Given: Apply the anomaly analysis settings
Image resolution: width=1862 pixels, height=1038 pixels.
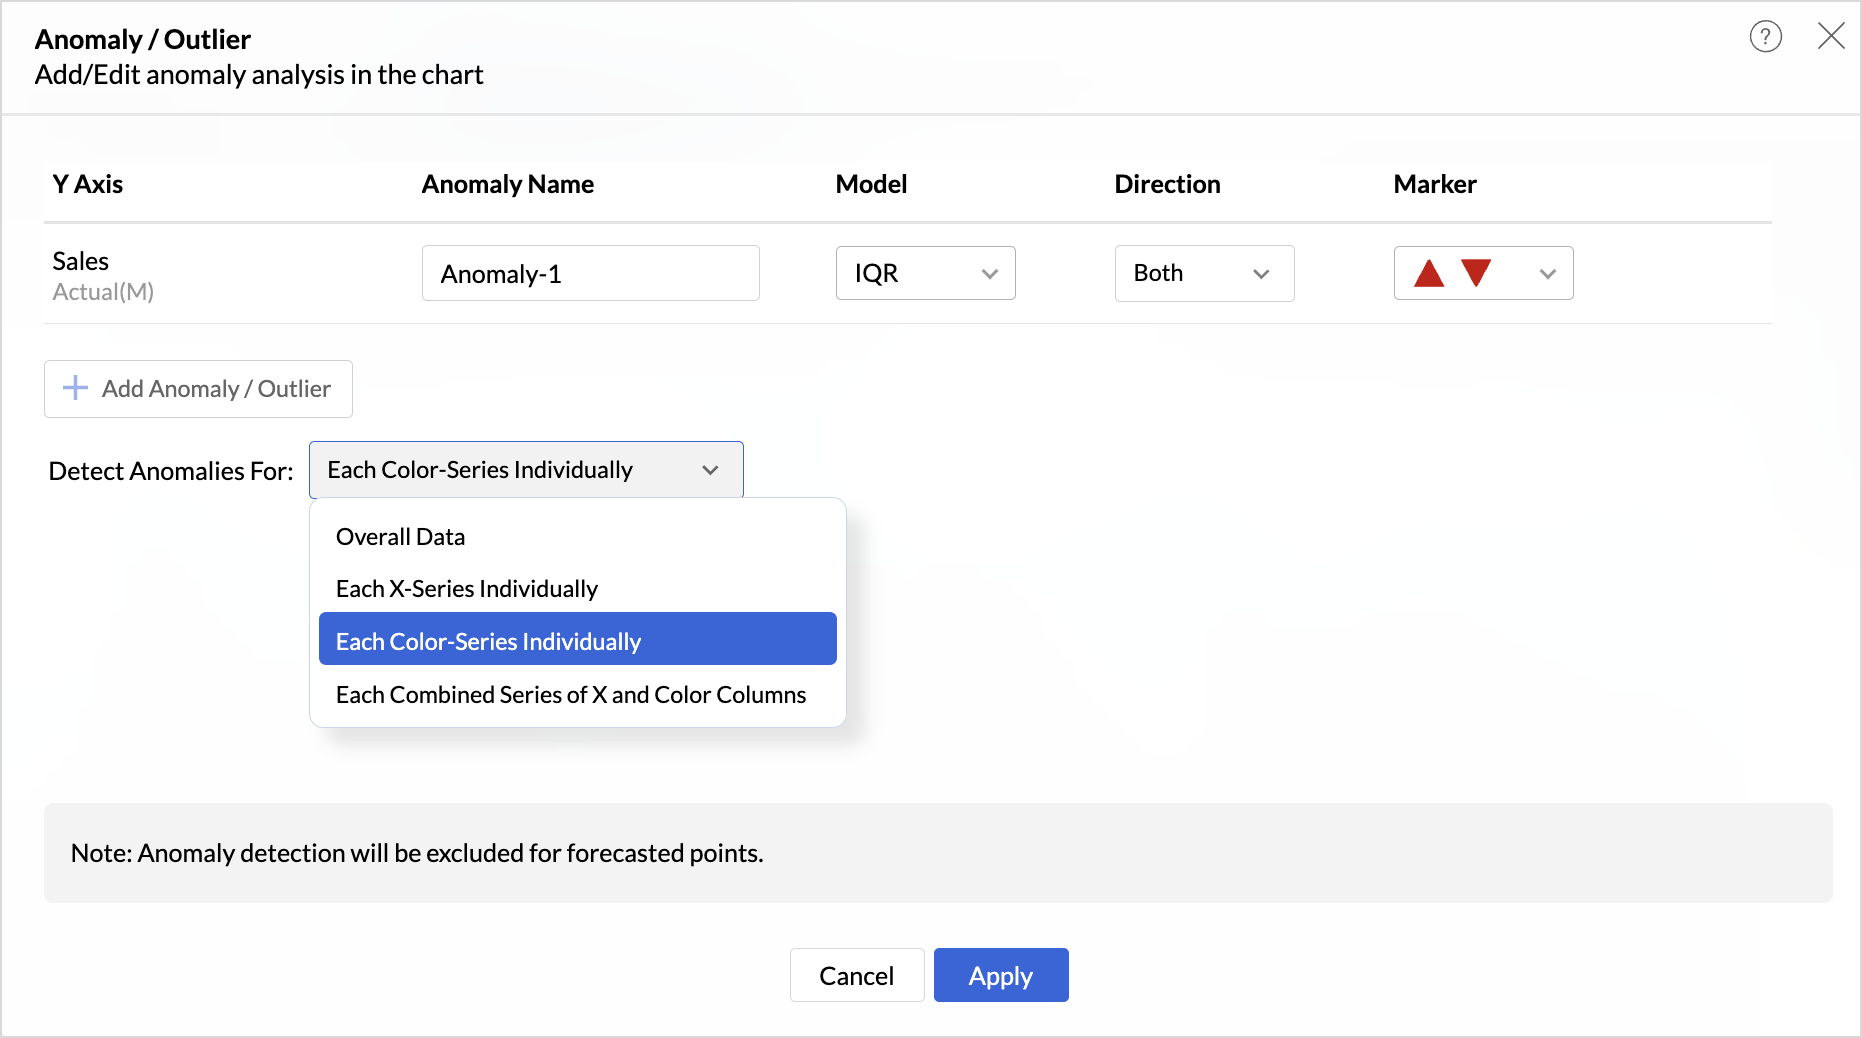Looking at the screenshot, I should pos(1000,975).
